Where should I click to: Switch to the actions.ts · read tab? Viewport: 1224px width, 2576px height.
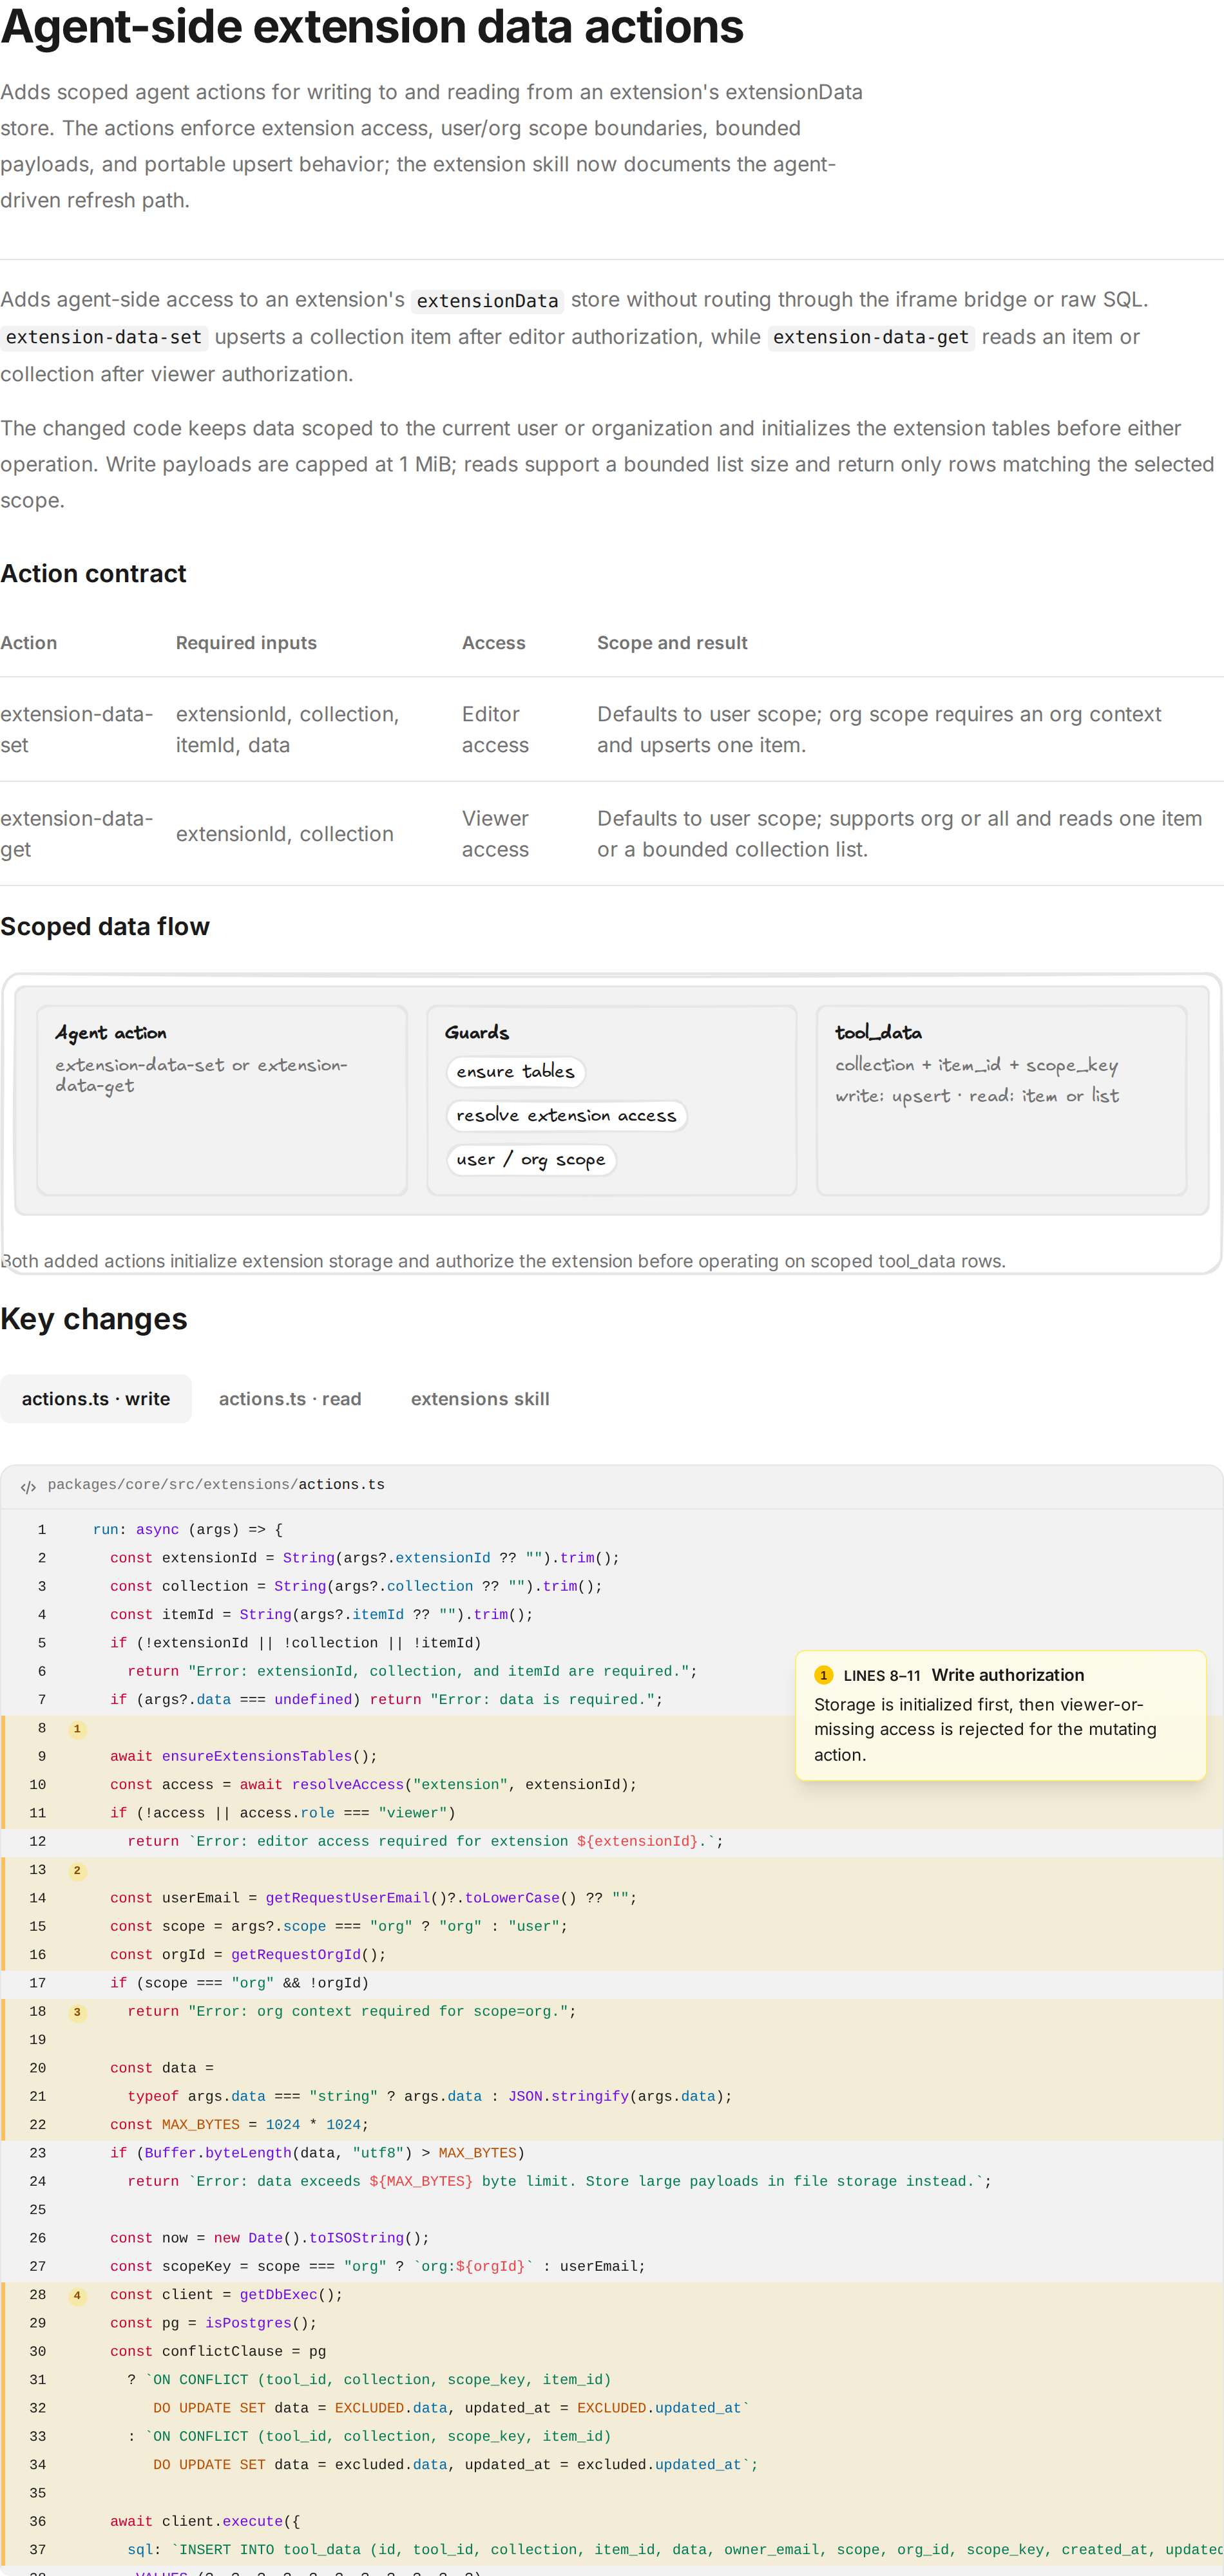290,1399
